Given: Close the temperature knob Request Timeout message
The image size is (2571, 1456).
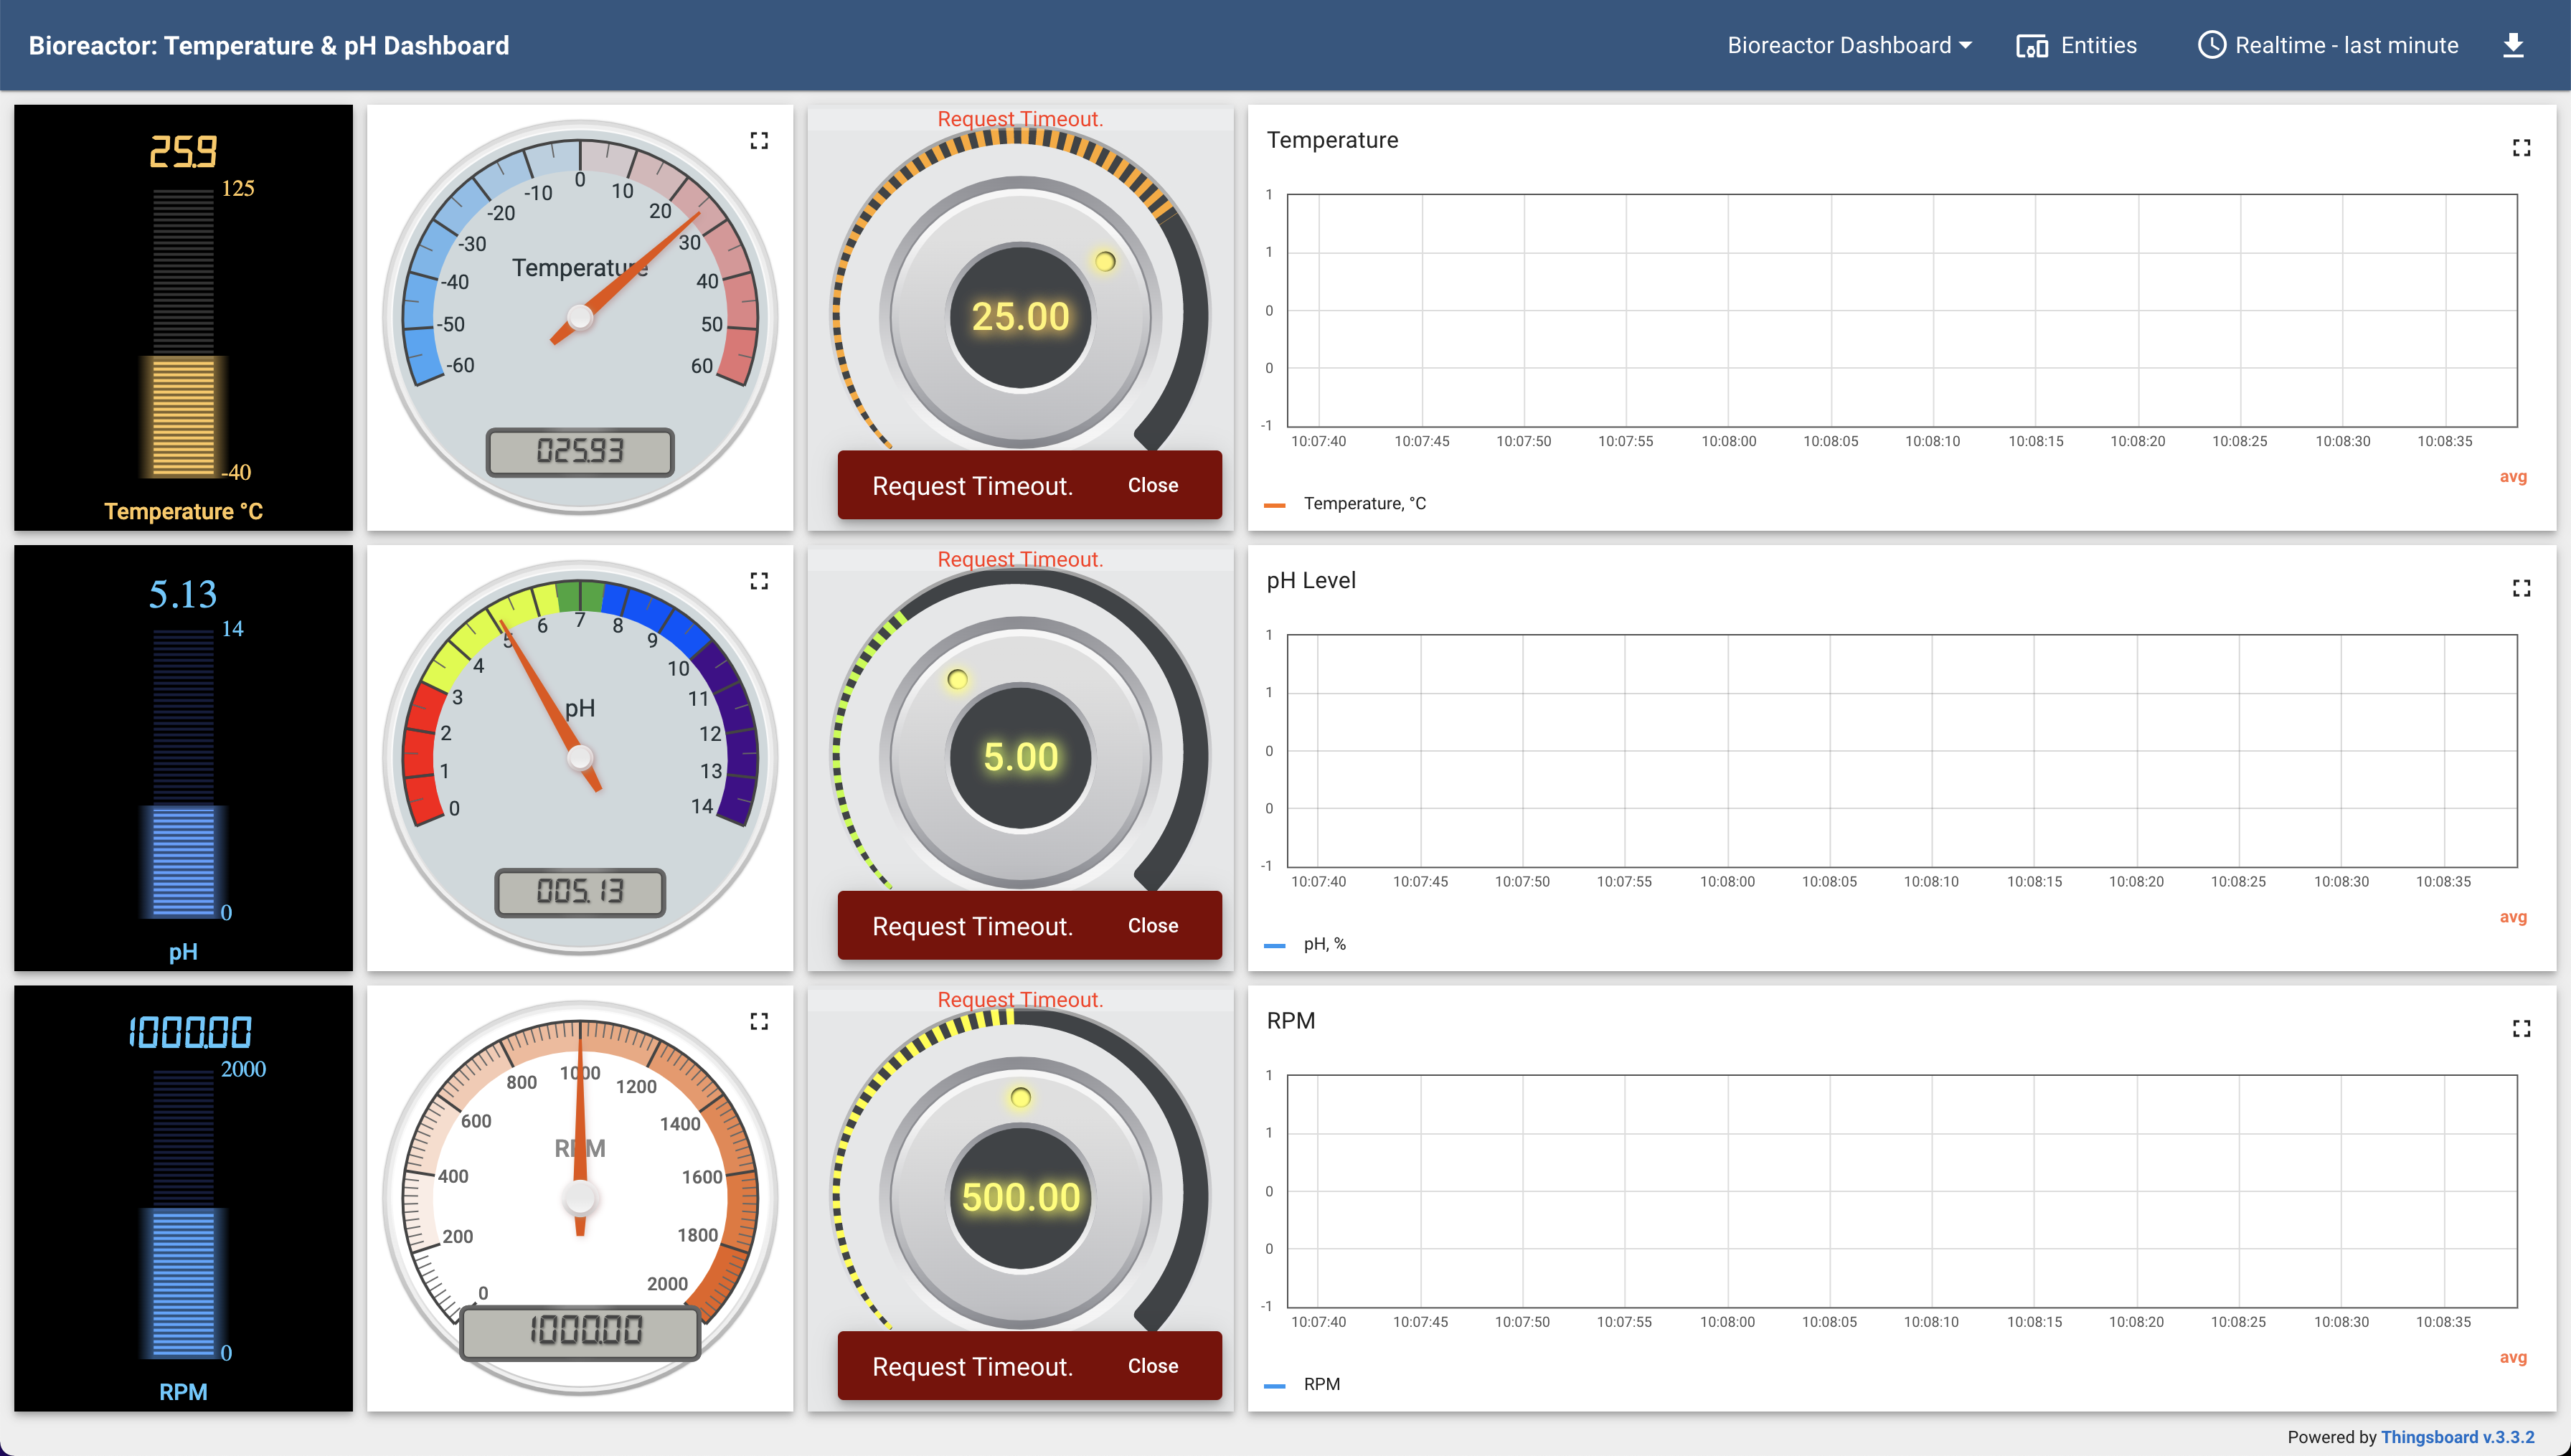Looking at the screenshot, I should pos(1152,485).
